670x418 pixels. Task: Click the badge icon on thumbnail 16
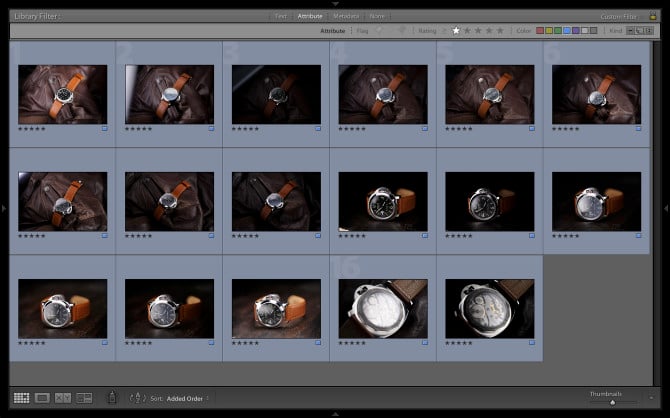[425, 343]
